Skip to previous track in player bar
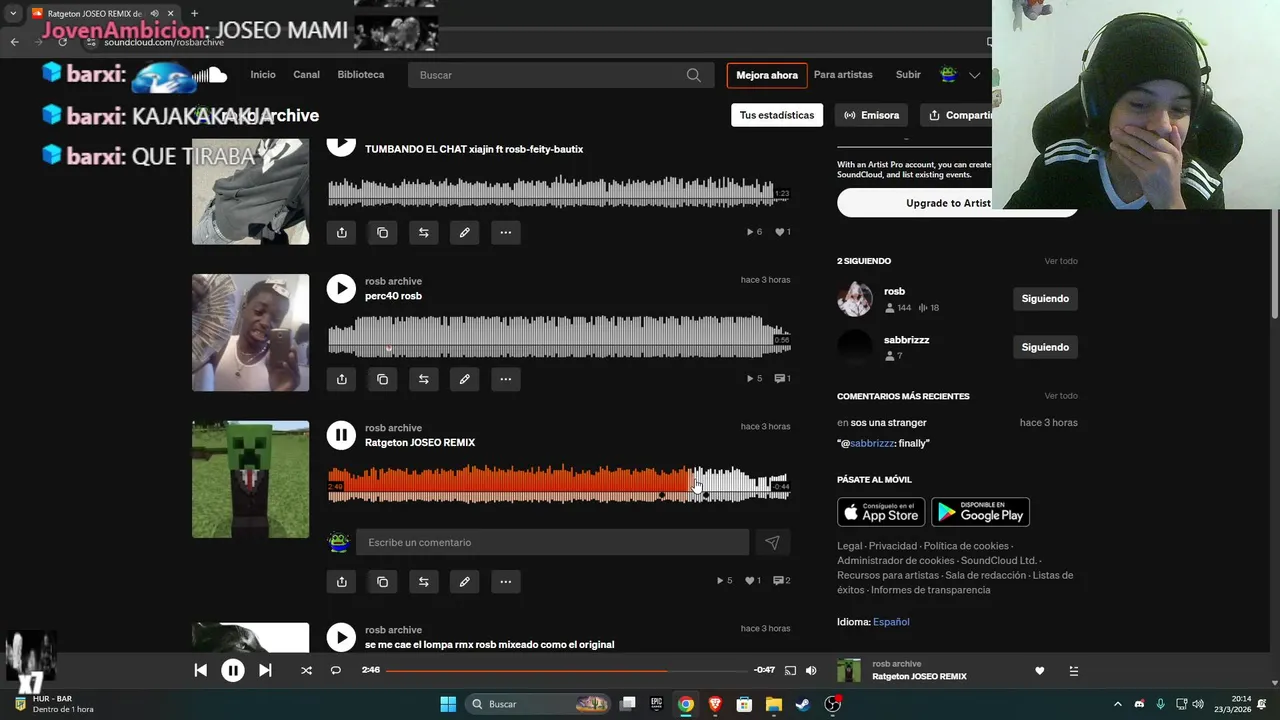The image size is (1280, 720). tap(200, 670)
